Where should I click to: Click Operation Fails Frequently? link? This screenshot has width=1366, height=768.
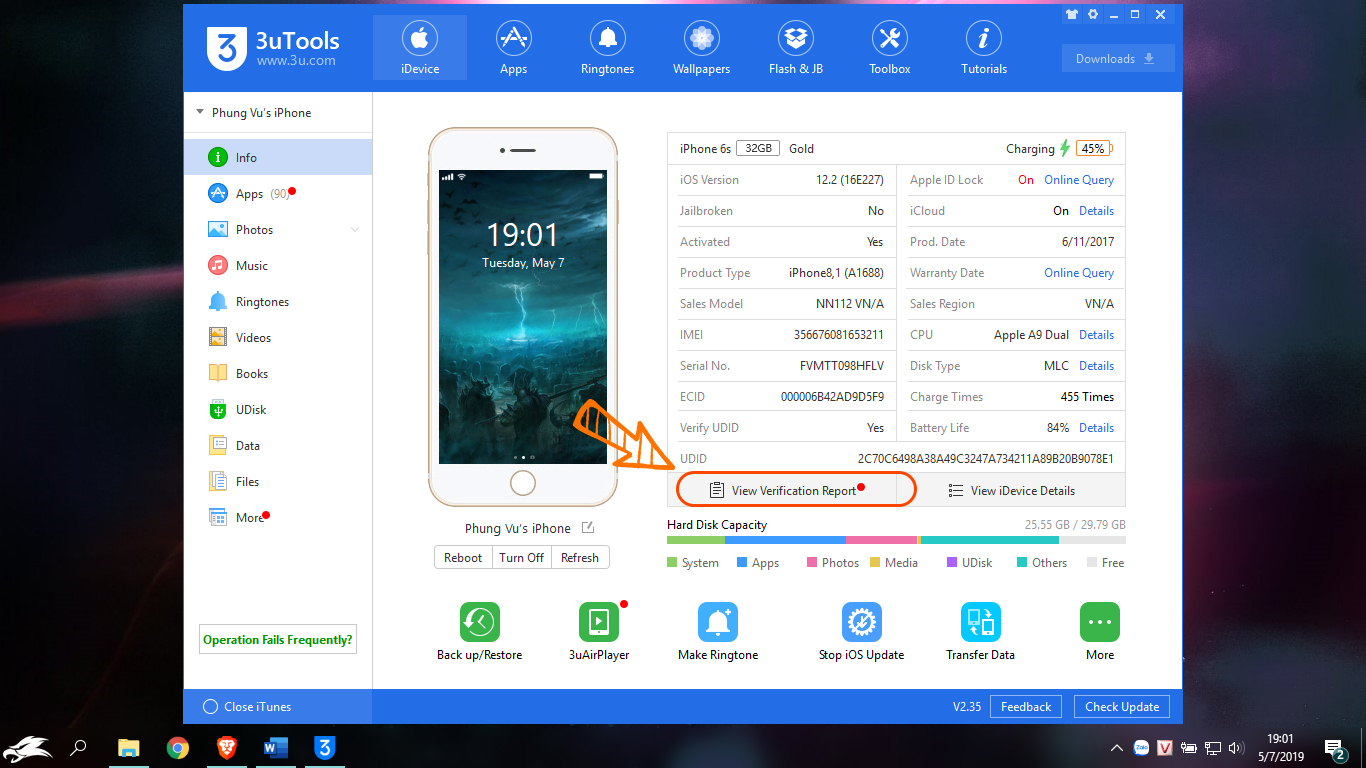278,639
